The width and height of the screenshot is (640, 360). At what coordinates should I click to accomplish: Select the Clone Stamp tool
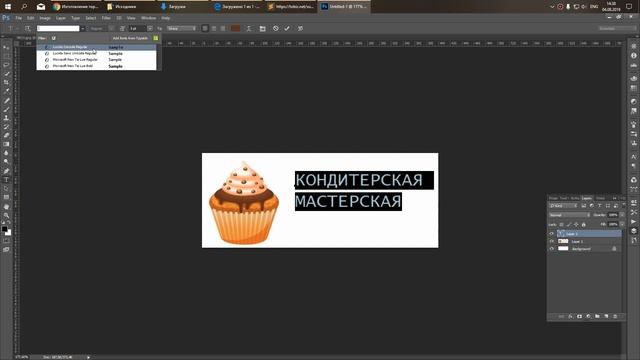6,118
